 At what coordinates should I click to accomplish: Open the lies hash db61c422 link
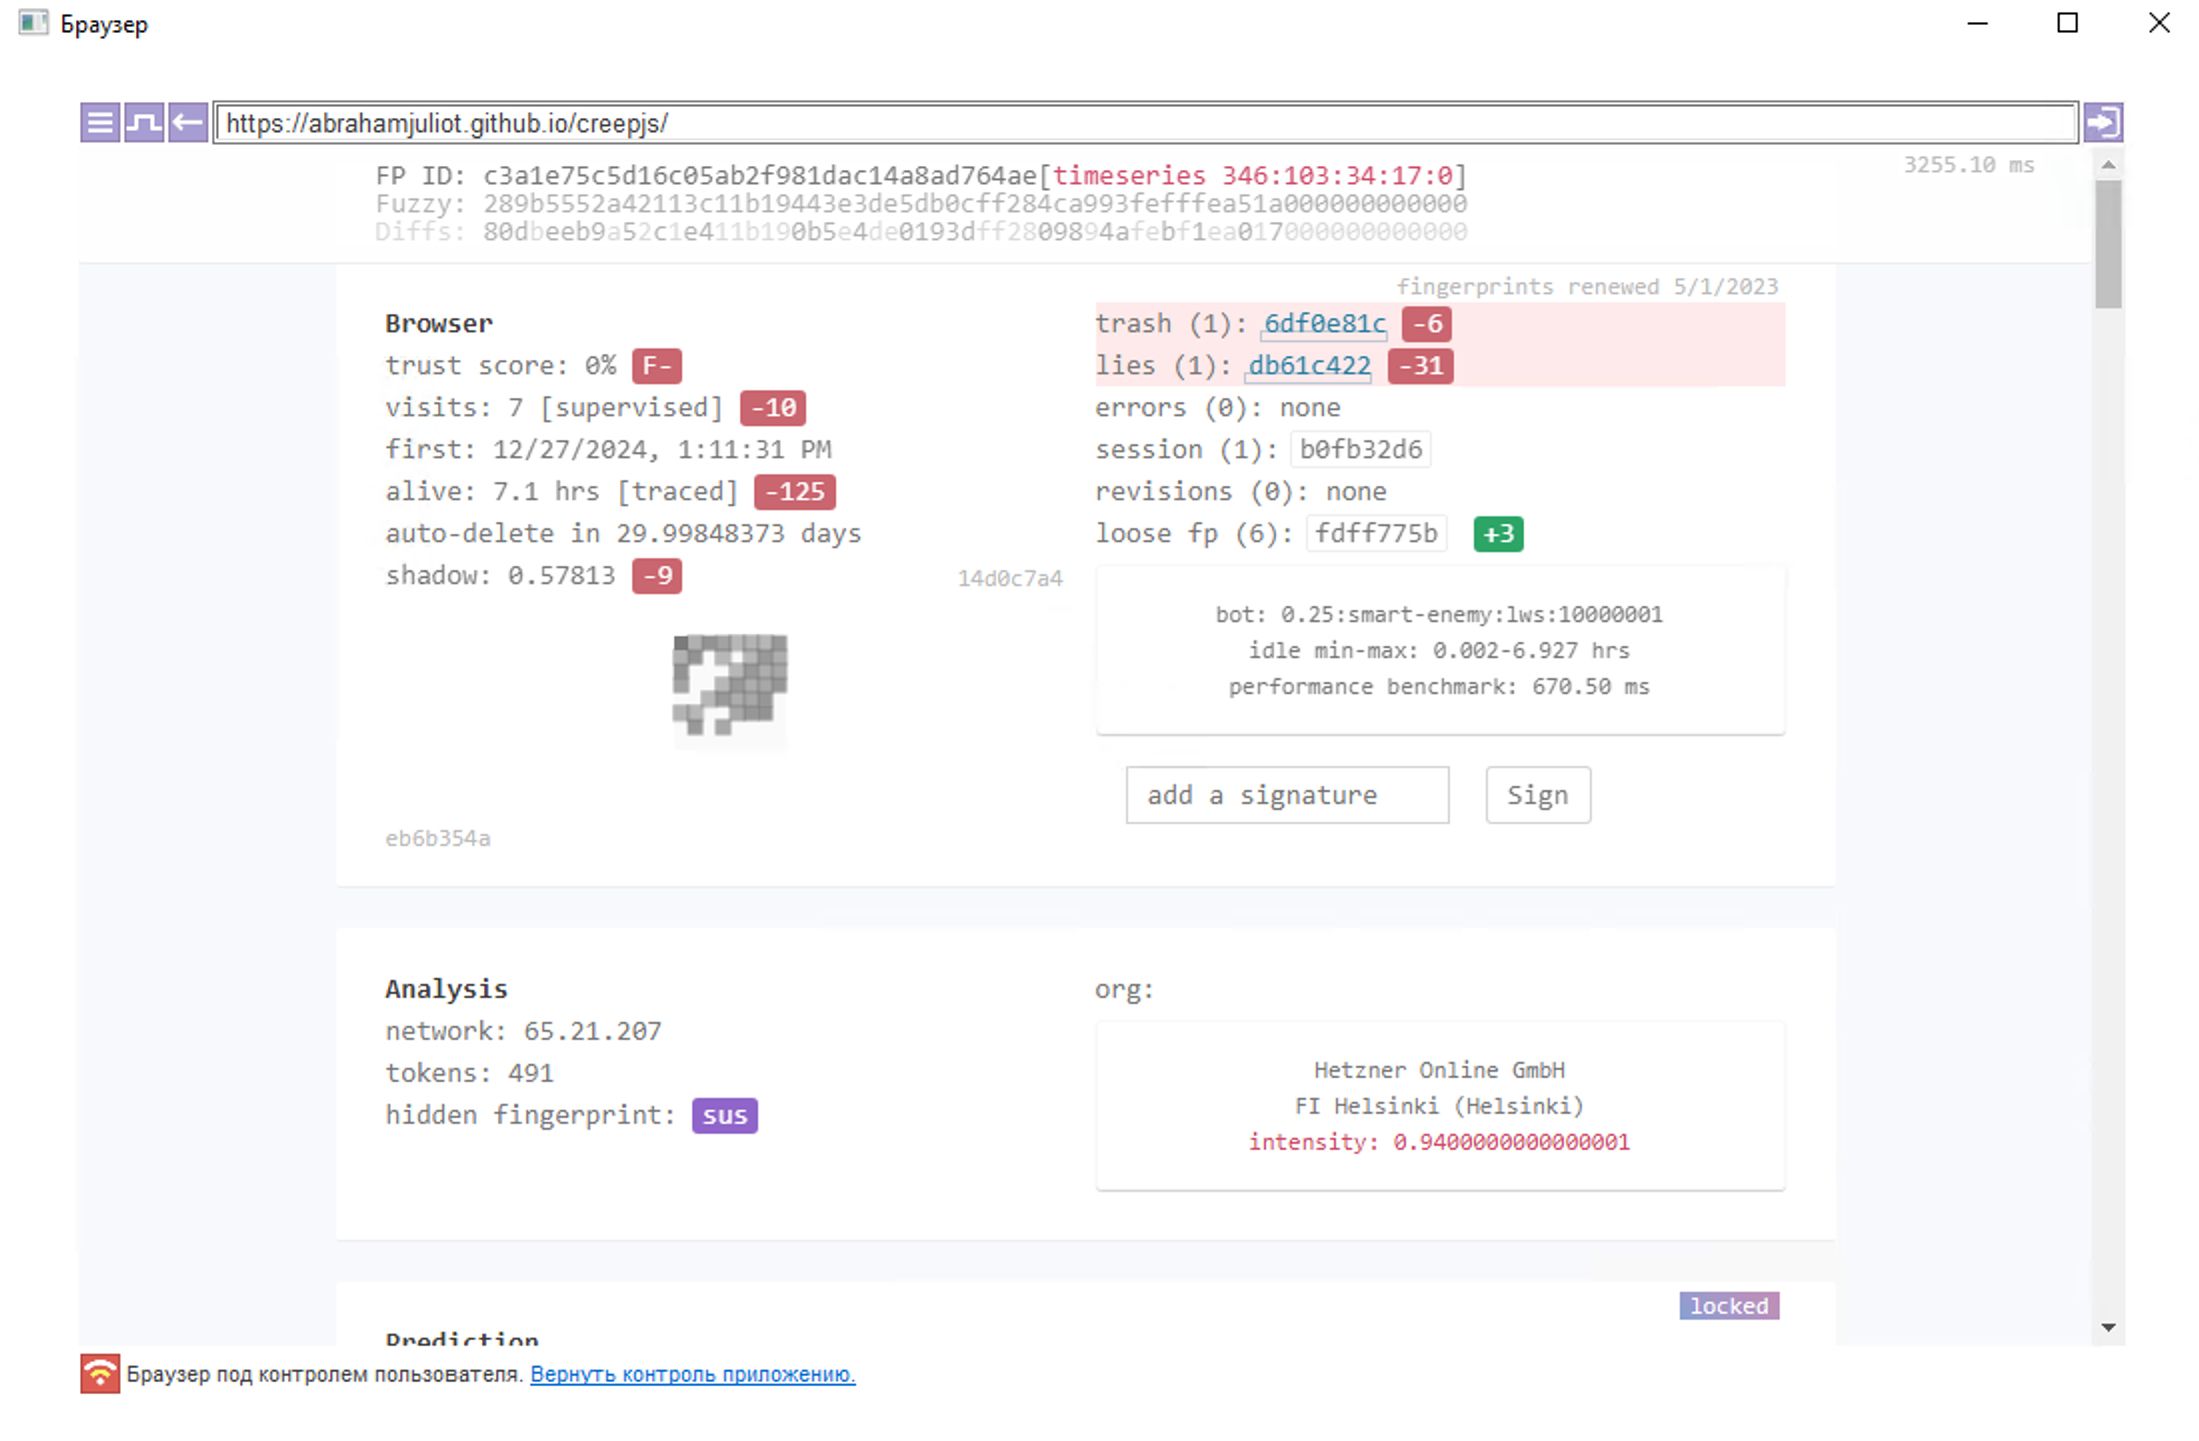coord(1309,366)
